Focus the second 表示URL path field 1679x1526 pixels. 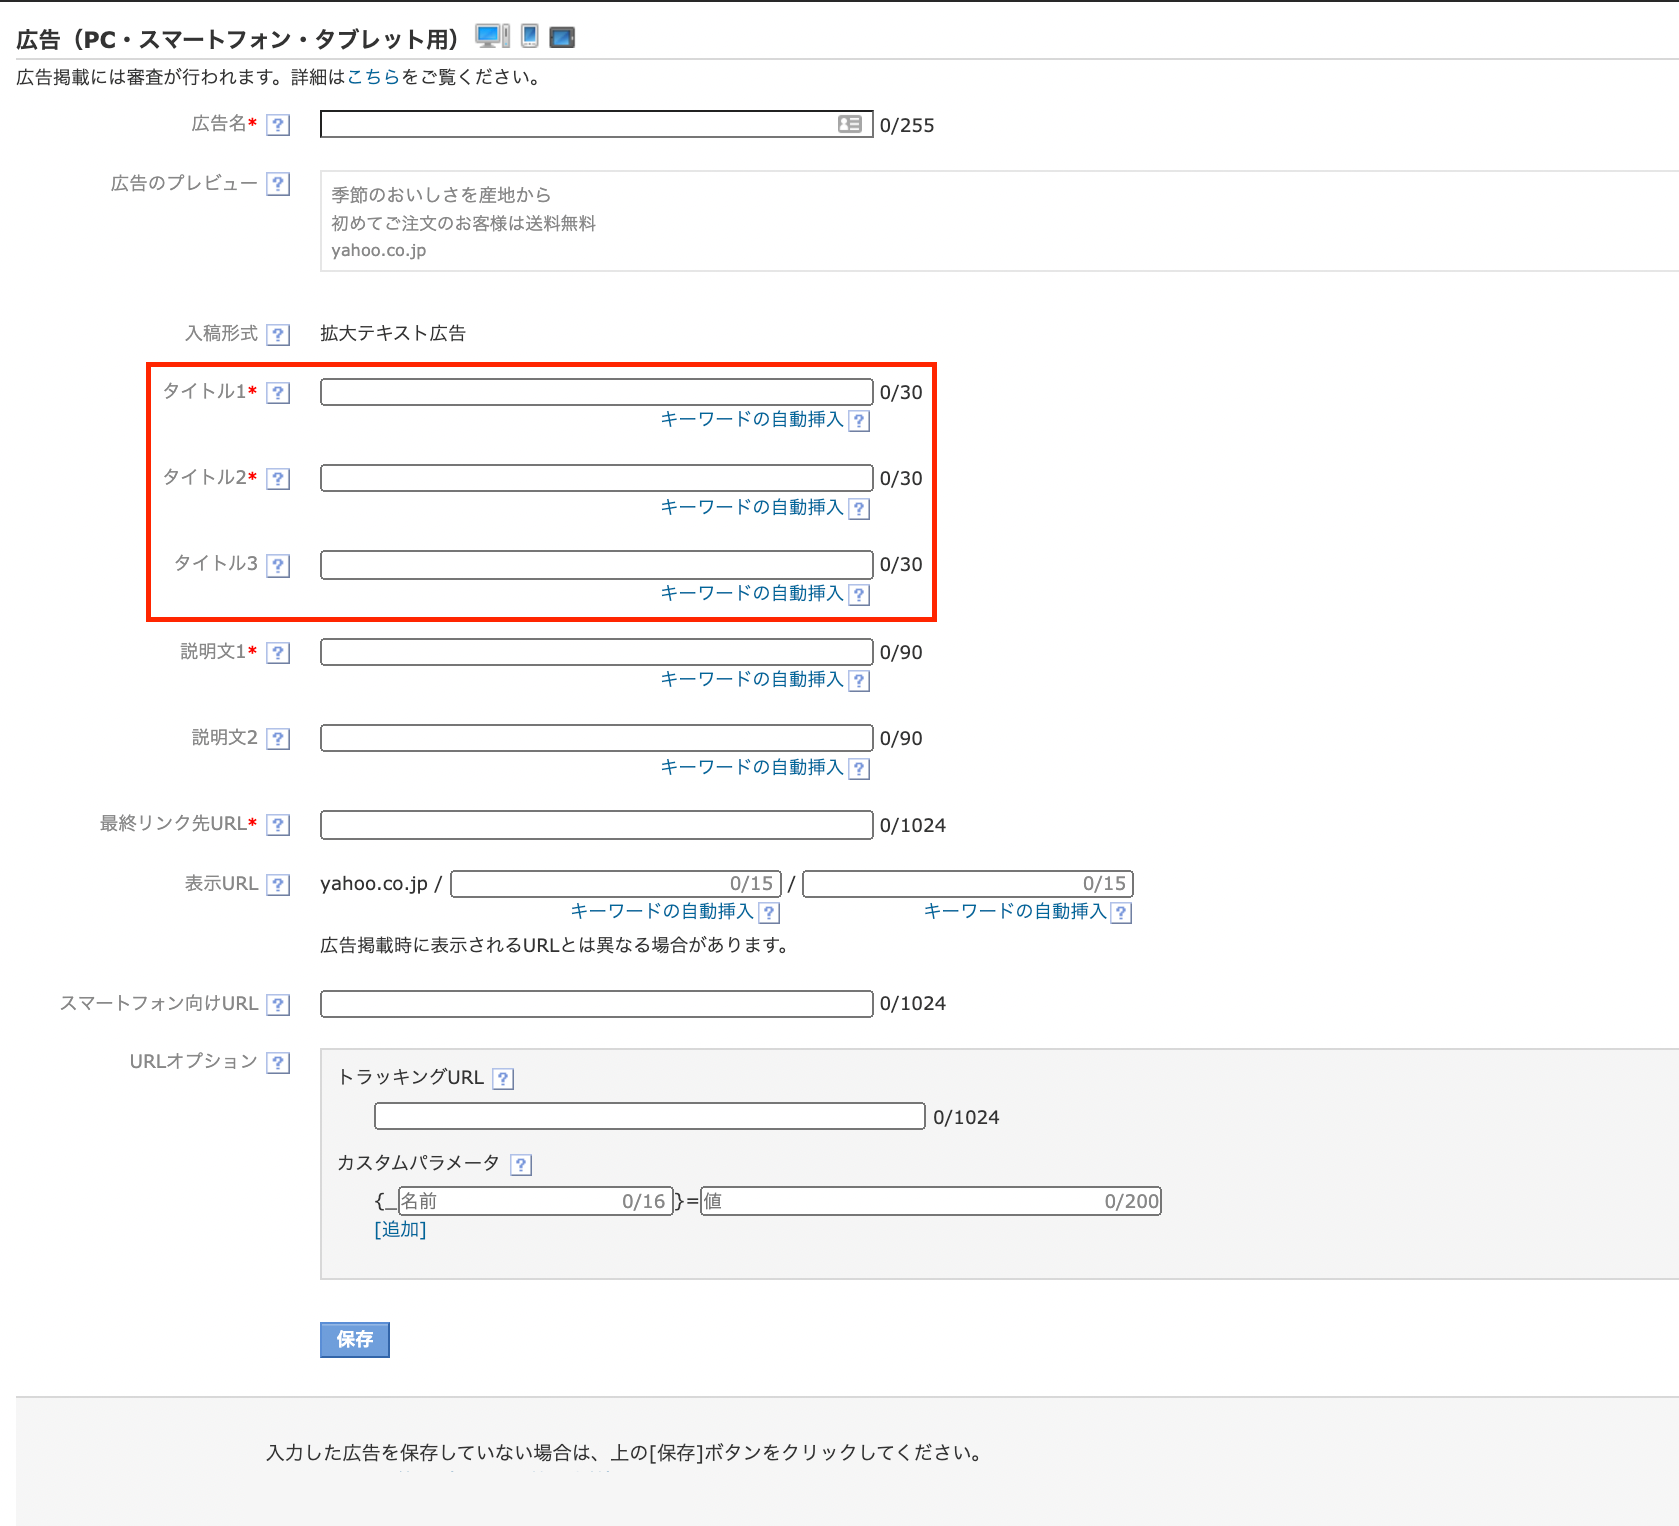point(968,884)
